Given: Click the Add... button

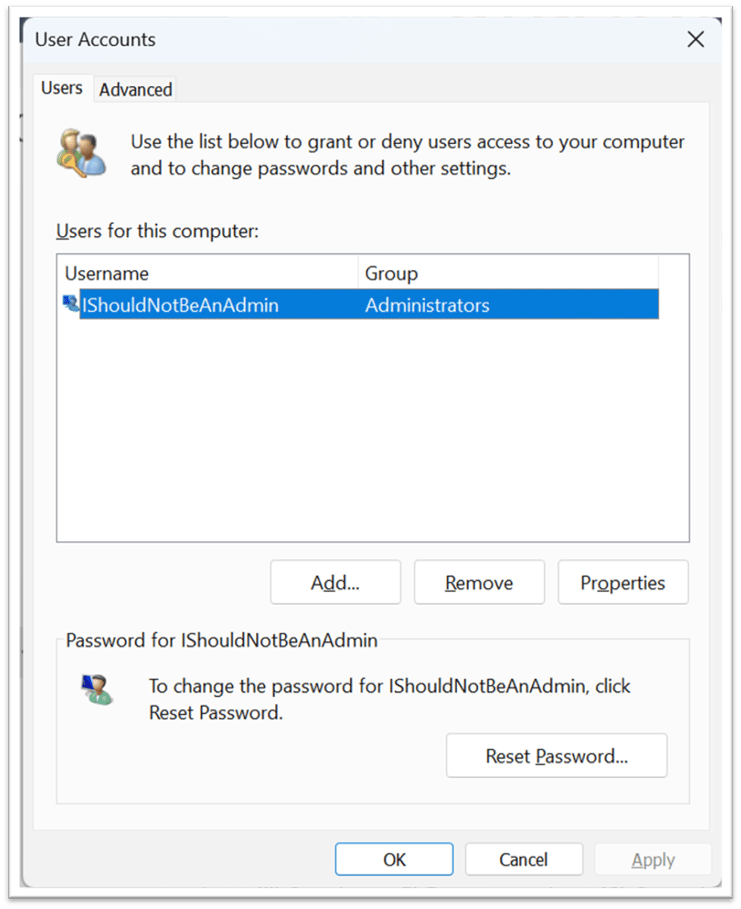Looking at the screenshot, I should 335,582.
